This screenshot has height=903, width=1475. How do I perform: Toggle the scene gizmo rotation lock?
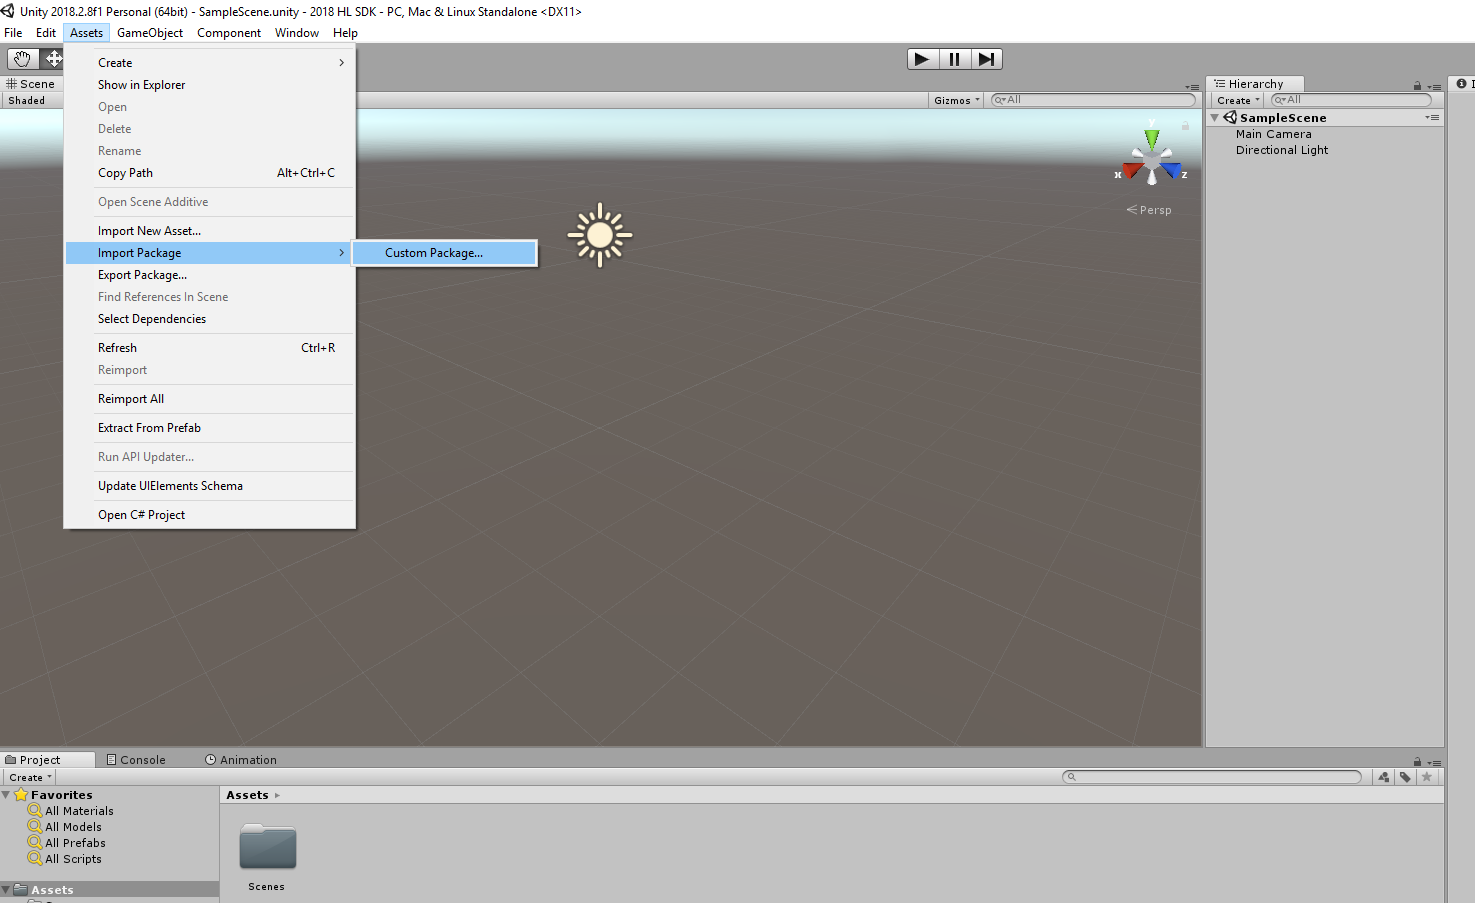(x=1185, y=126)
